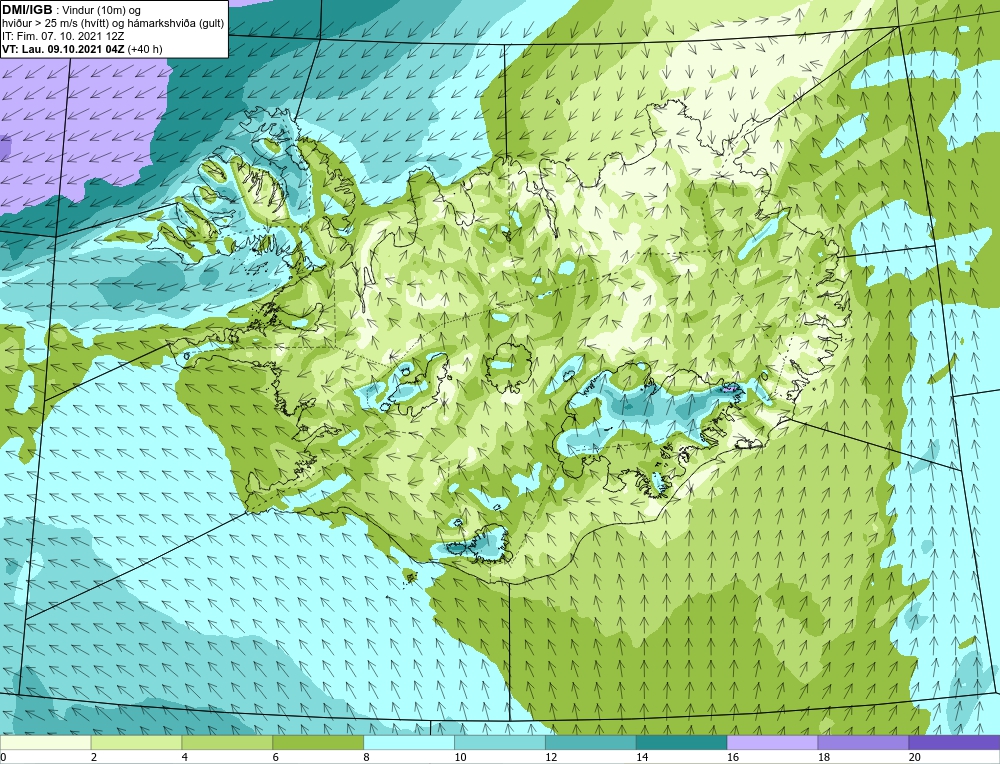Image resolution: width=1000 pixels, height=764 pixels.
Task: Click the scale label '2' on the color bar
Action: tap(94, 757)
